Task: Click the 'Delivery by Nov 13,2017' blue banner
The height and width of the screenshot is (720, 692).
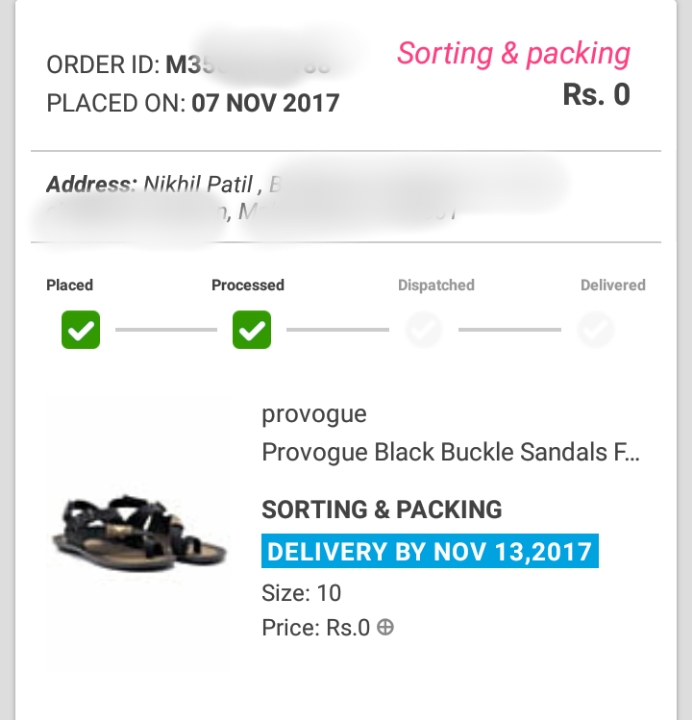Action: coord(430,551)
